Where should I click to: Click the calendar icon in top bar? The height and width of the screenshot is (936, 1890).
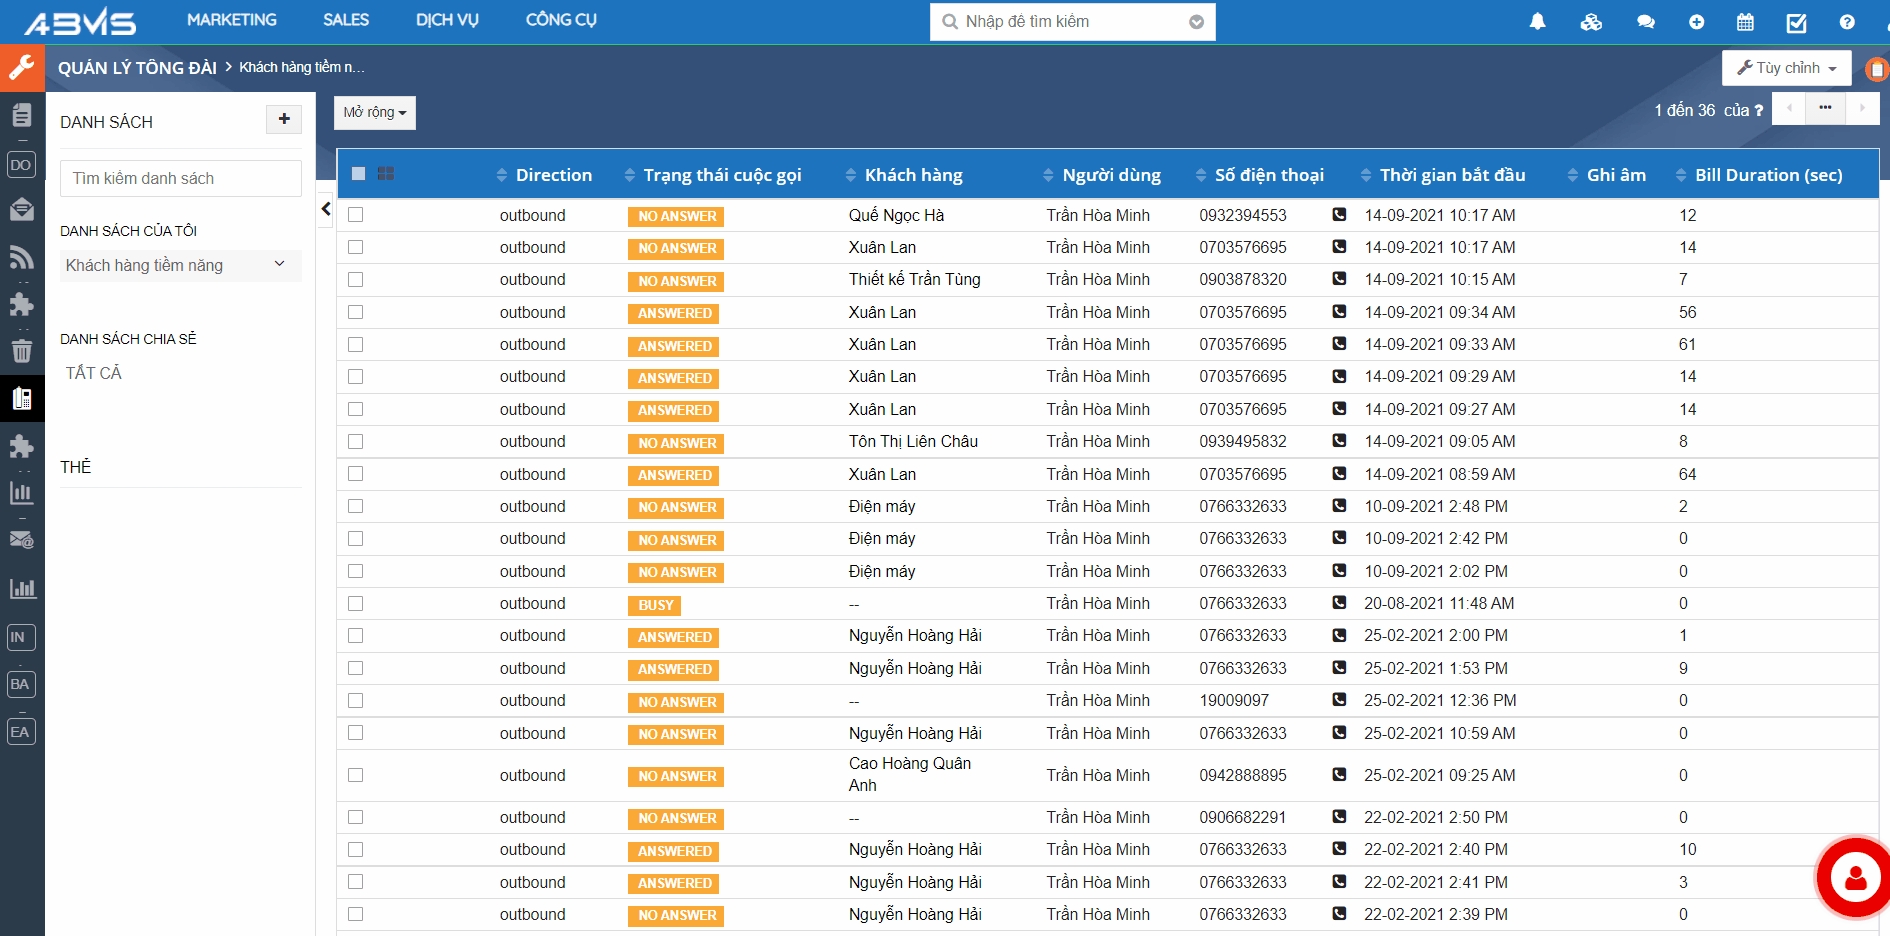[1745, 22]
